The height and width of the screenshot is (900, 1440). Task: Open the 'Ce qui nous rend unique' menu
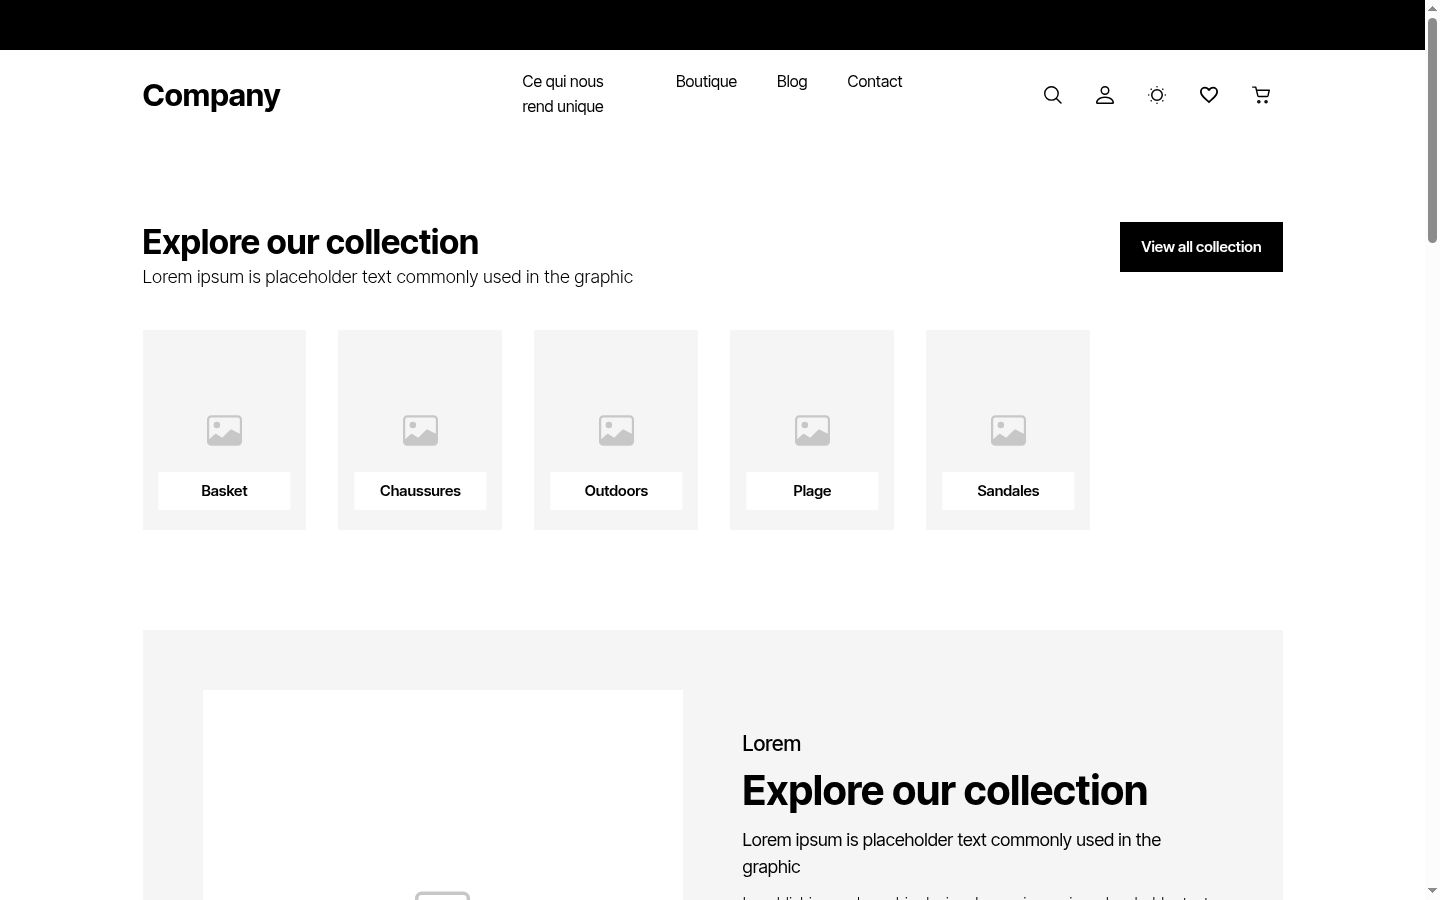pyautogui.click(x=563, y=94)
